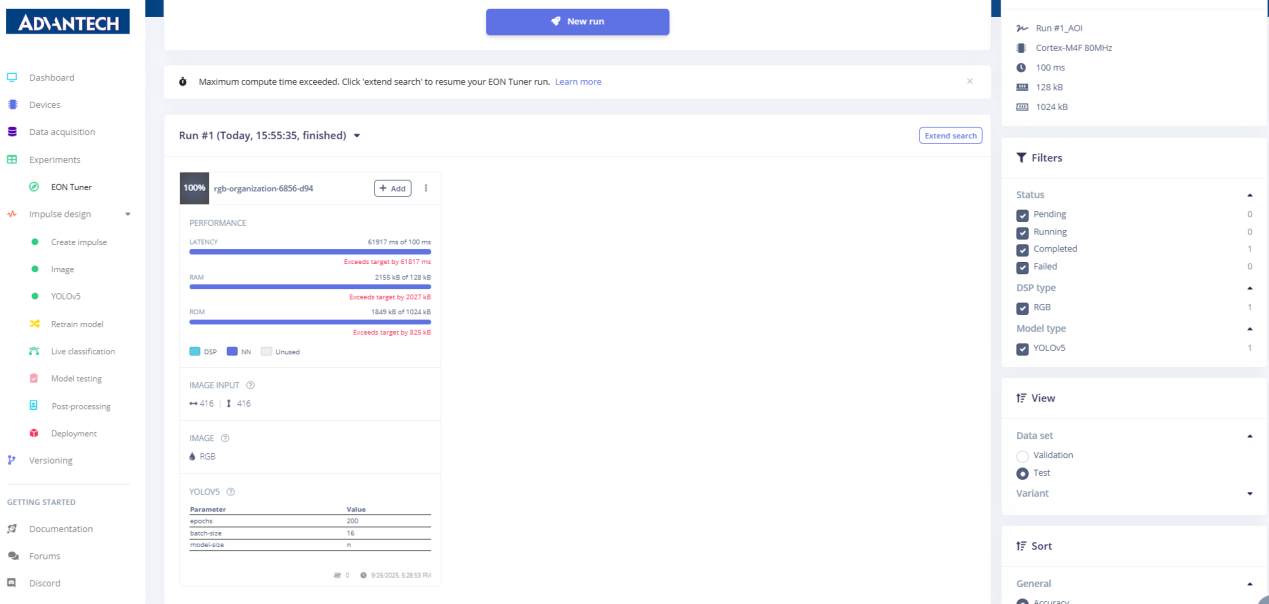The image size is (1269, 604).
Task: Collapse the General sort section
Action: point(1249,584)
